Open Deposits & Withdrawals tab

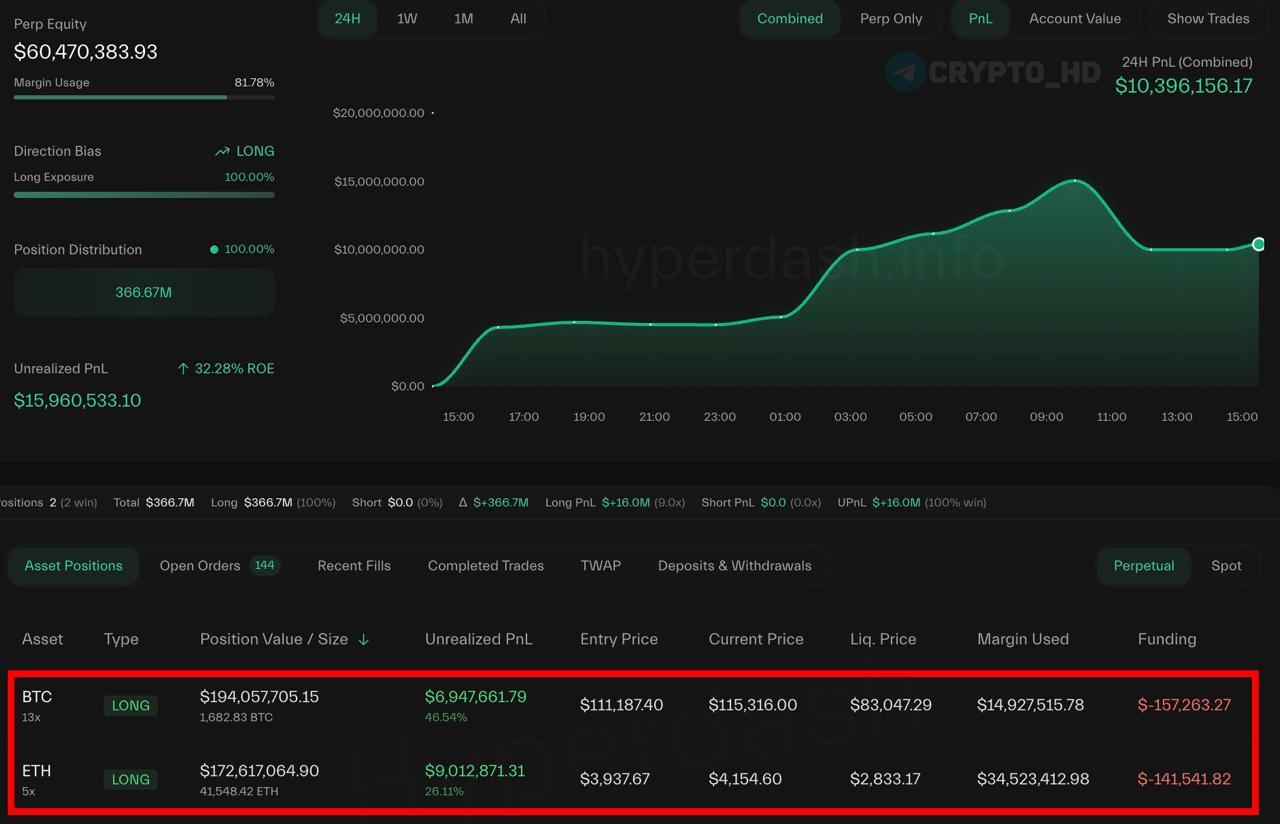point(735,566)
